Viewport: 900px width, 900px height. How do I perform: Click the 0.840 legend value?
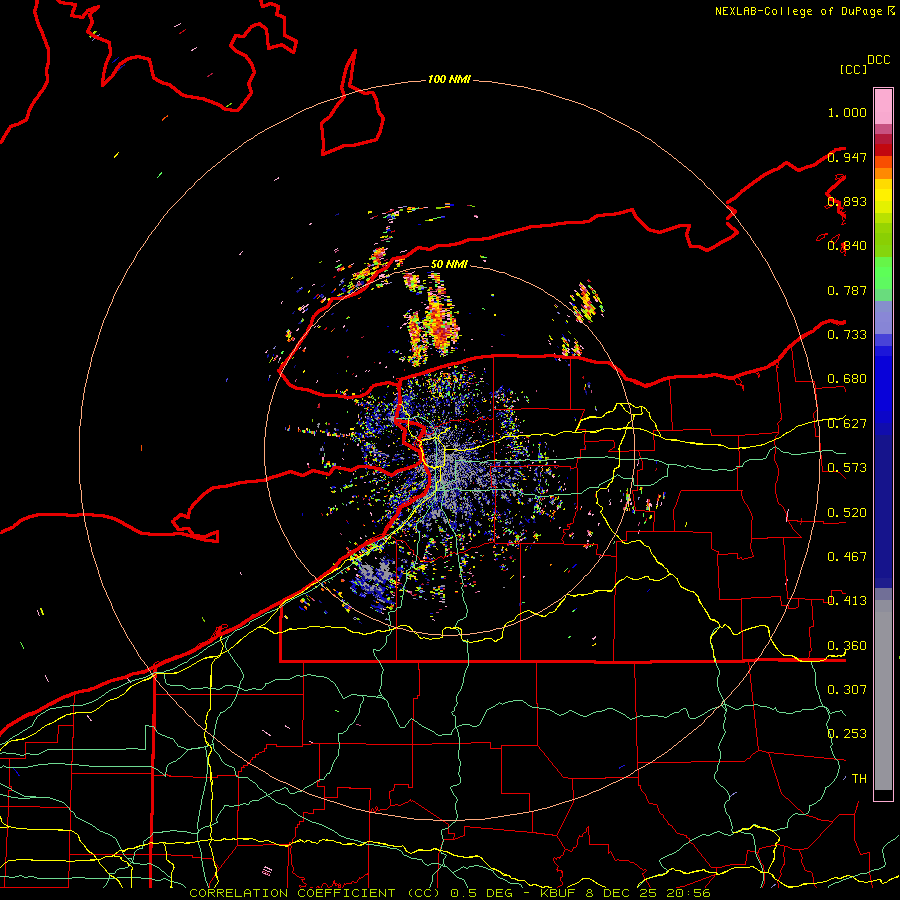point(847,246)
